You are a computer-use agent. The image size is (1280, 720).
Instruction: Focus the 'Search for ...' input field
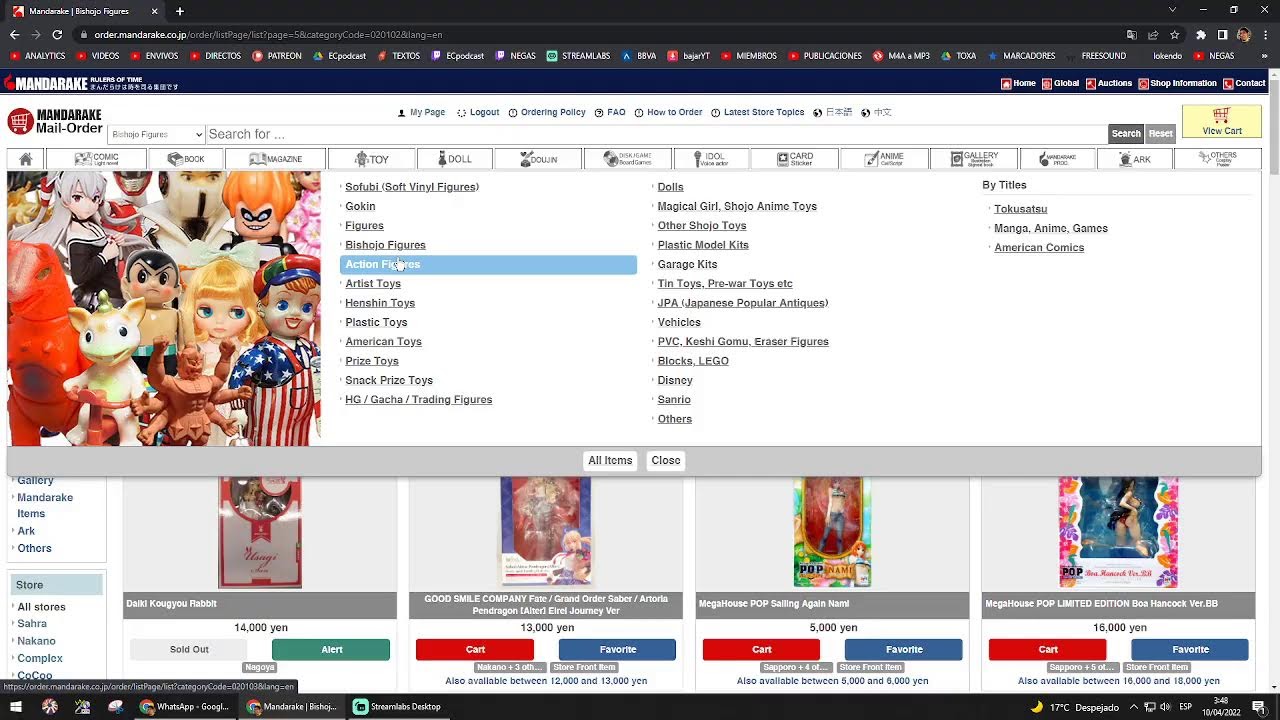656,134
